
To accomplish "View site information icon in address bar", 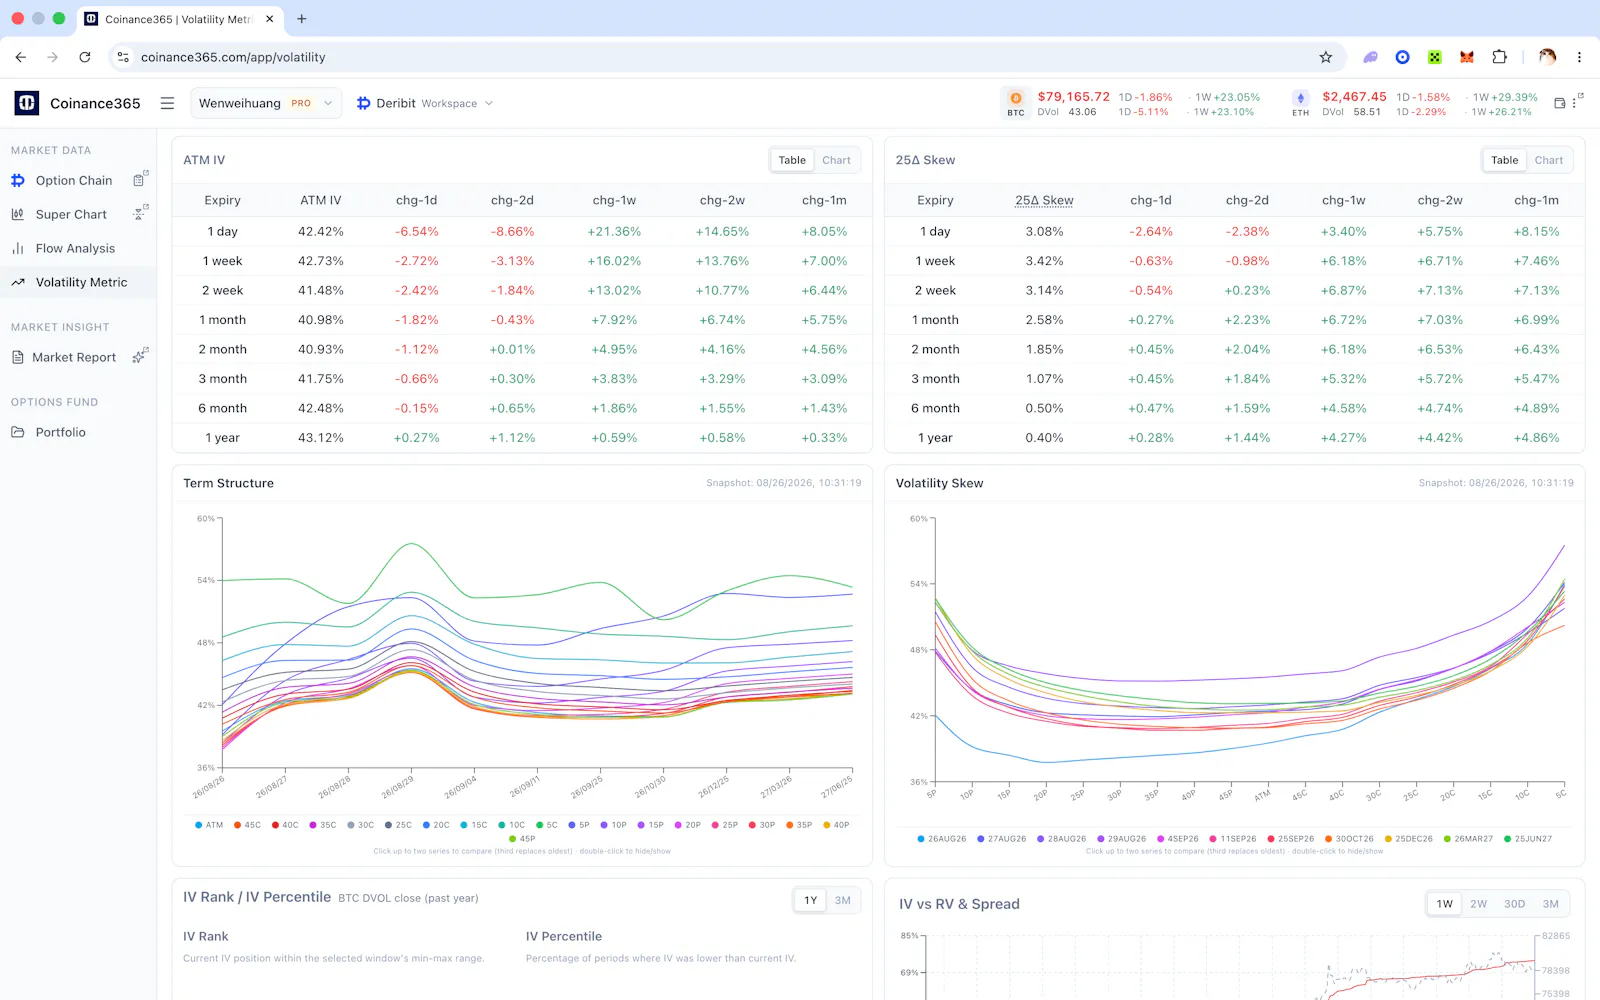I will tap(123, 57).
